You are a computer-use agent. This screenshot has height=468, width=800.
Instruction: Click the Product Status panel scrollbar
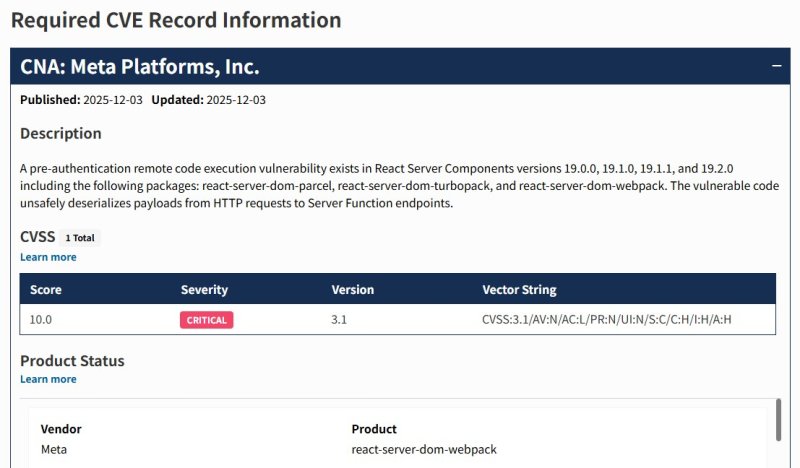click(778, 420)
